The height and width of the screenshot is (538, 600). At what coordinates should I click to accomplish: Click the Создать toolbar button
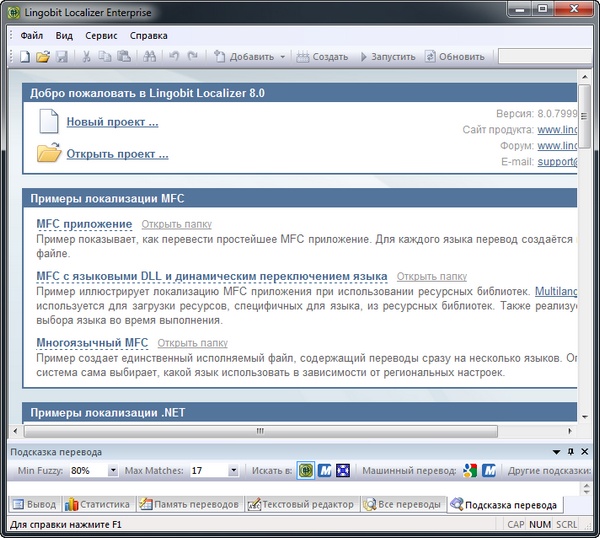(x=322, y=57)
